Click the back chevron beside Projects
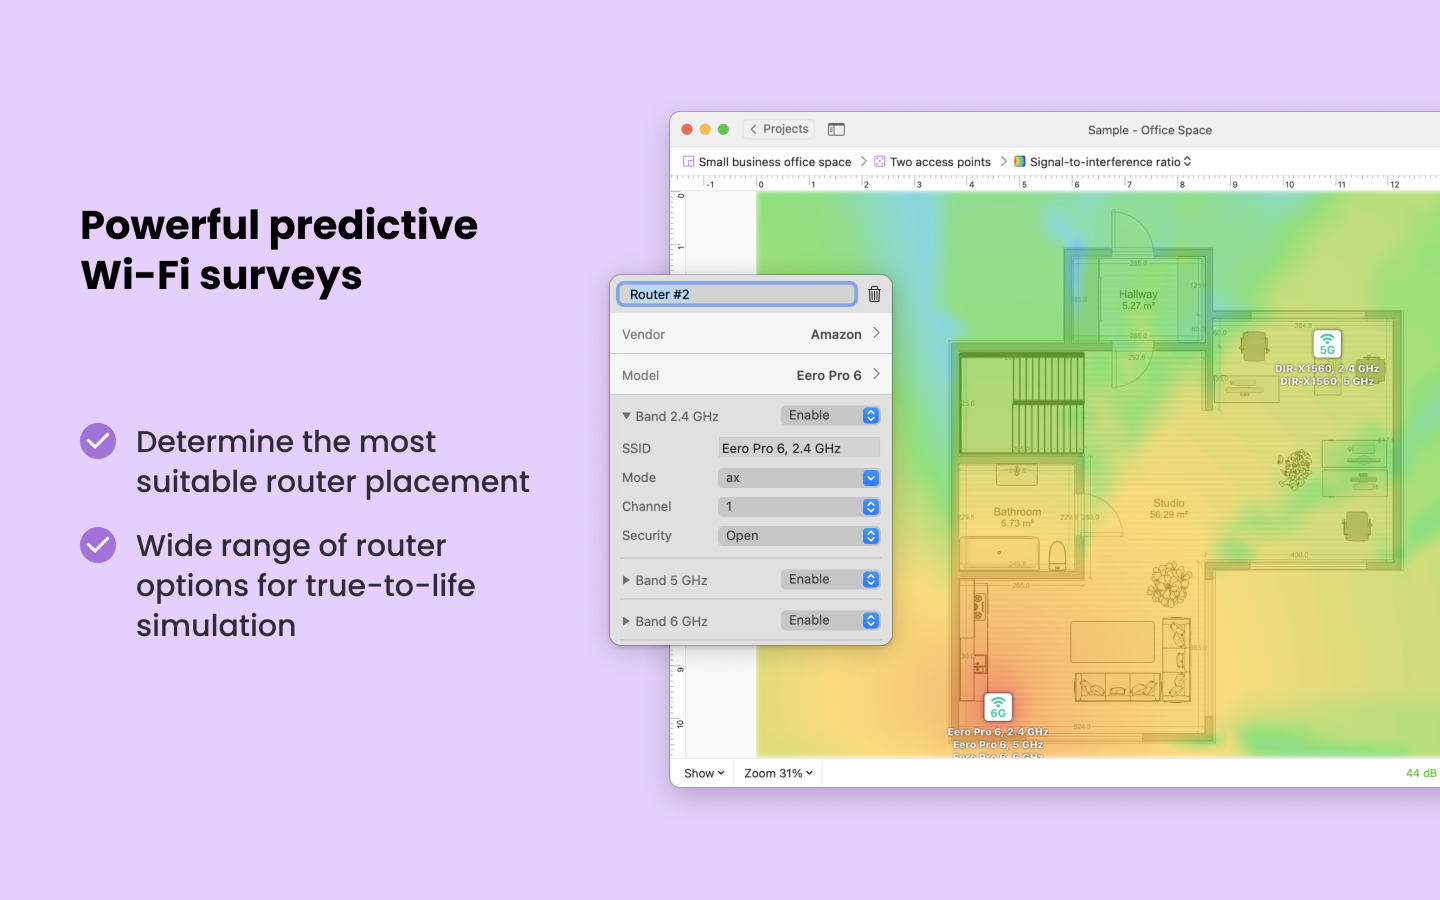The image size is (1440, 900). coord(752,129)
